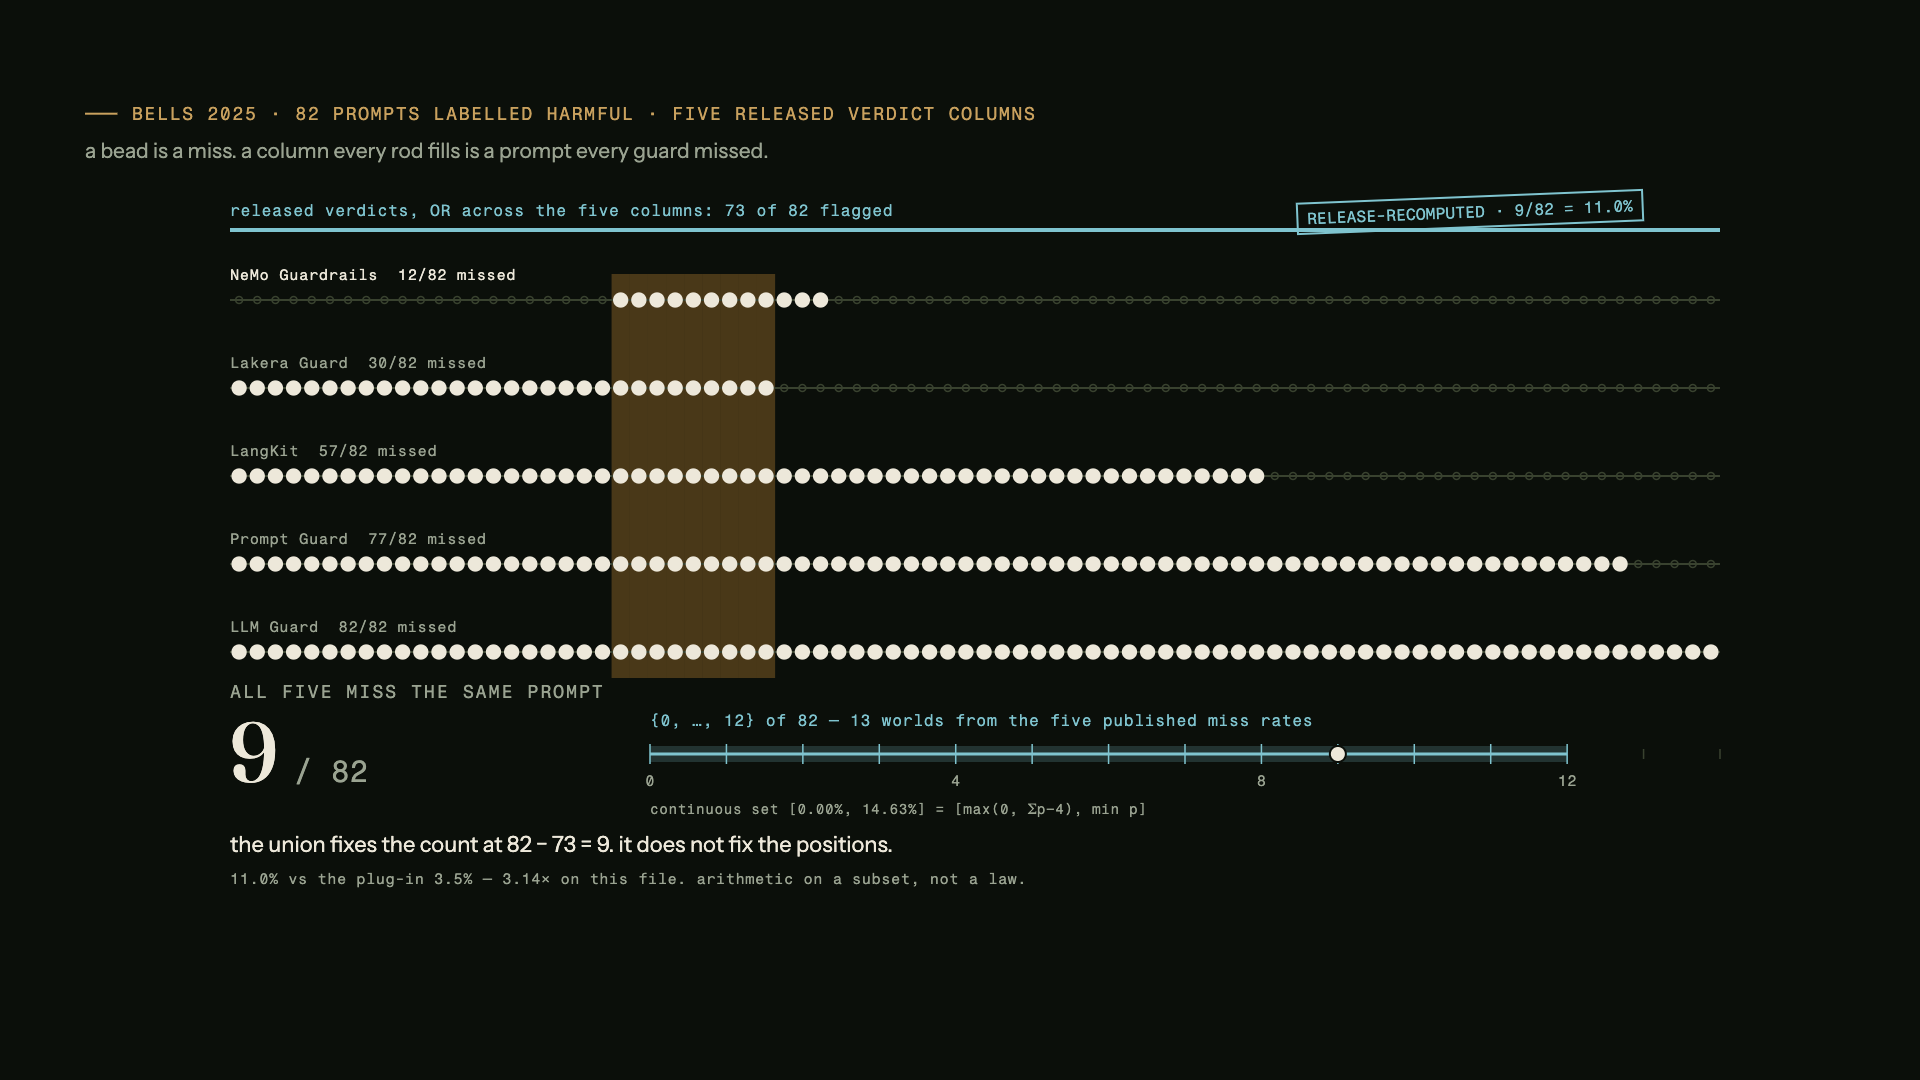The width and height of the screenshot is (1920, 1080).
Task: Click the slider tick label "0"
Action: (x=650, y=781)
